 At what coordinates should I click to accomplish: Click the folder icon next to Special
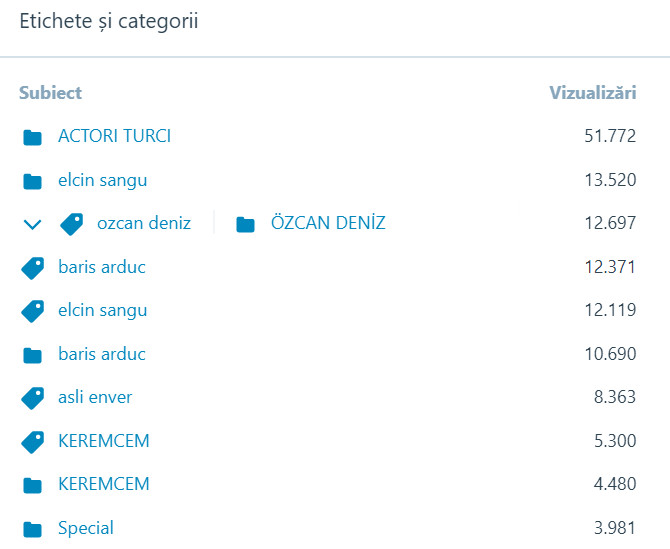[x=33, y=529]
